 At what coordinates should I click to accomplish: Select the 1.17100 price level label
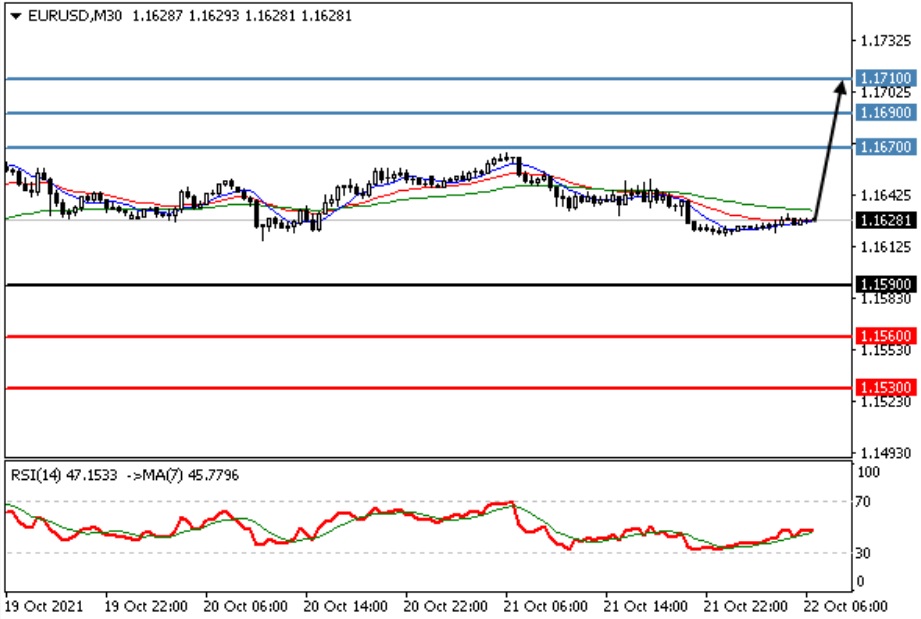[x=886, y=78]
